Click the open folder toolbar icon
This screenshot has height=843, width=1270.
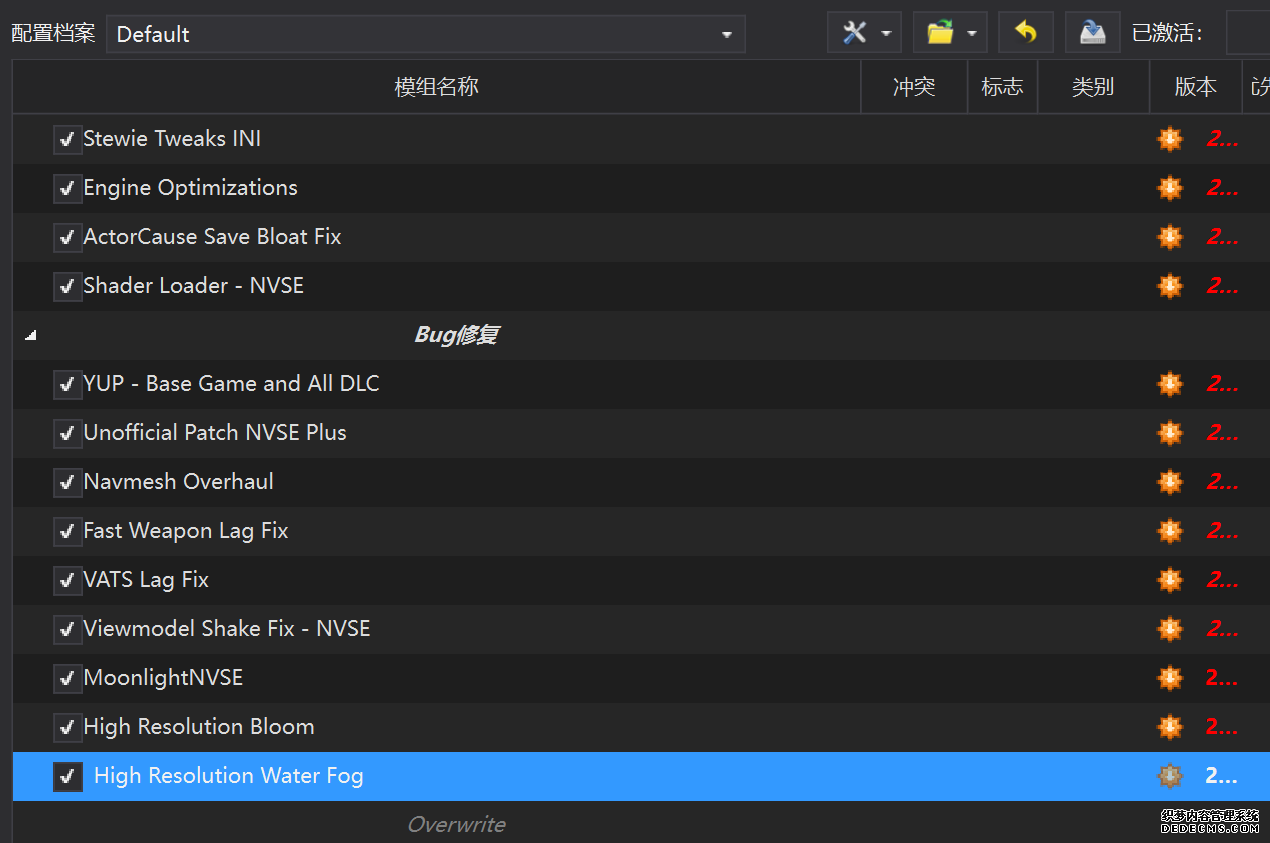tap(940, 33)
